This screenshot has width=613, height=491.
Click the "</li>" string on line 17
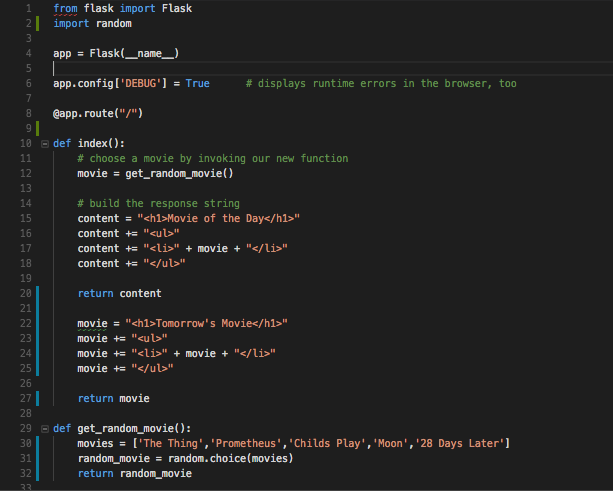click(x=267, y=248)
